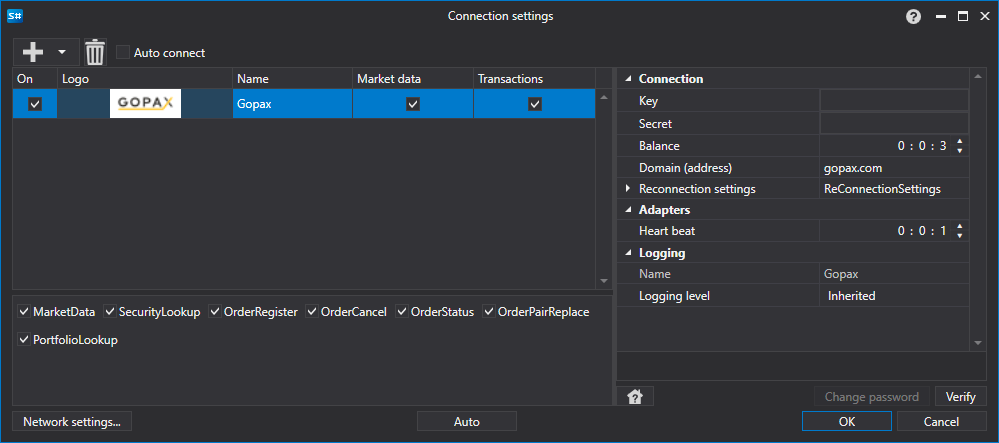Click the On column header
This screenshot has width=999, height=443.
(35, 79)
